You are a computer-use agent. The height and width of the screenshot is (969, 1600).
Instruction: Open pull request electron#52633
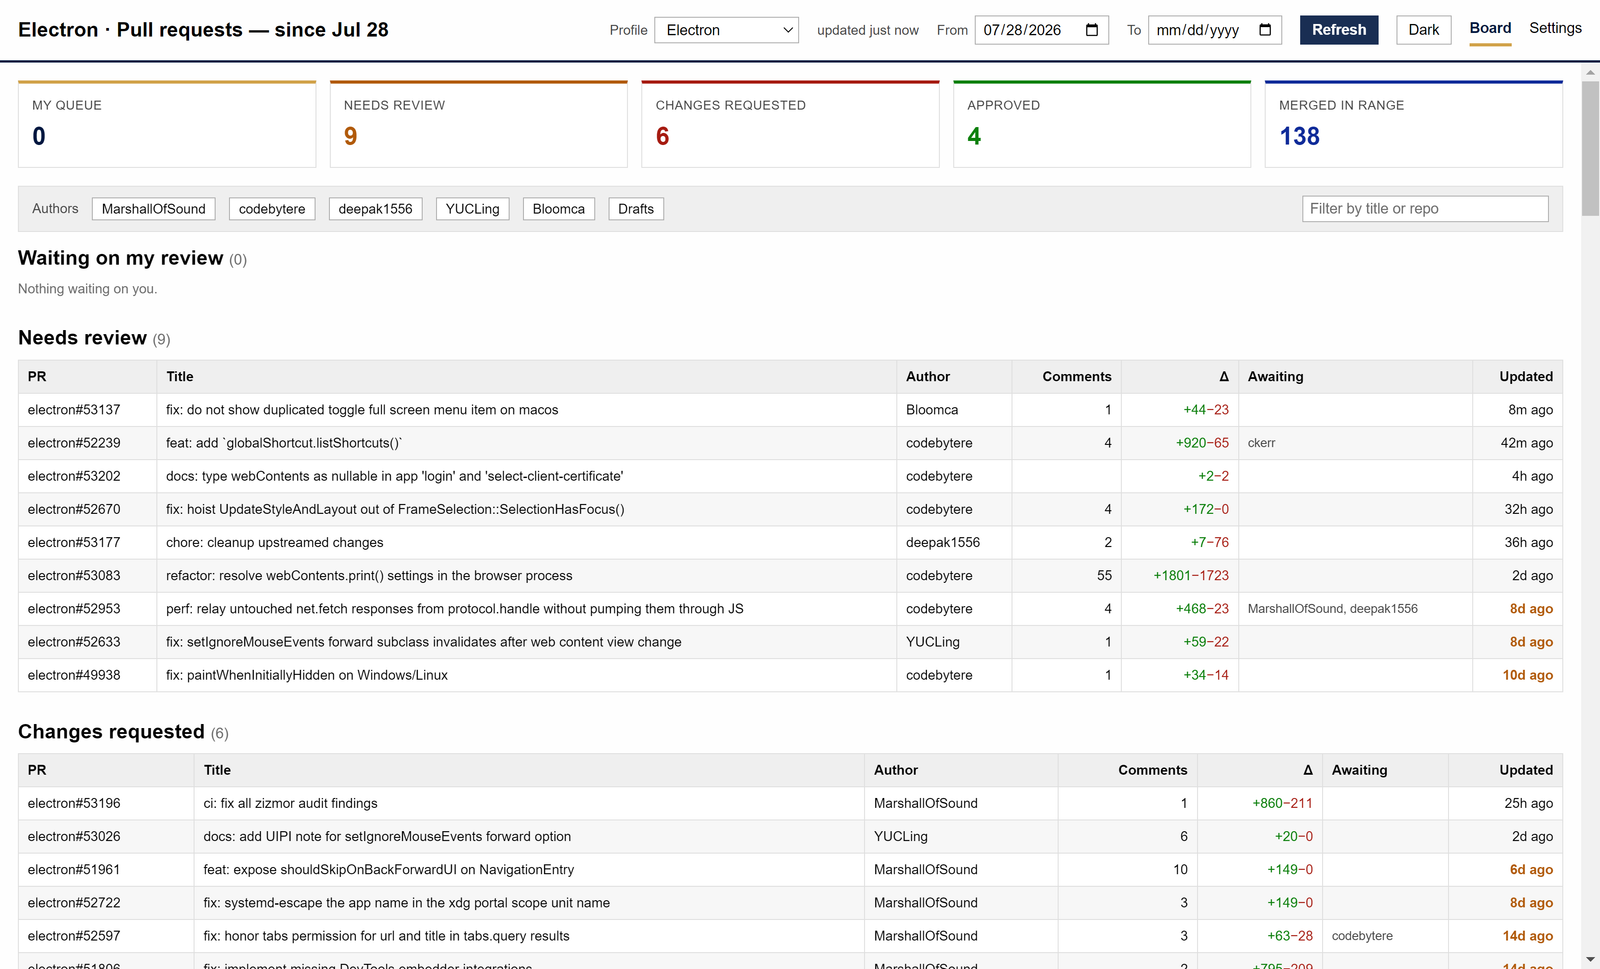(x=74, y=642)
